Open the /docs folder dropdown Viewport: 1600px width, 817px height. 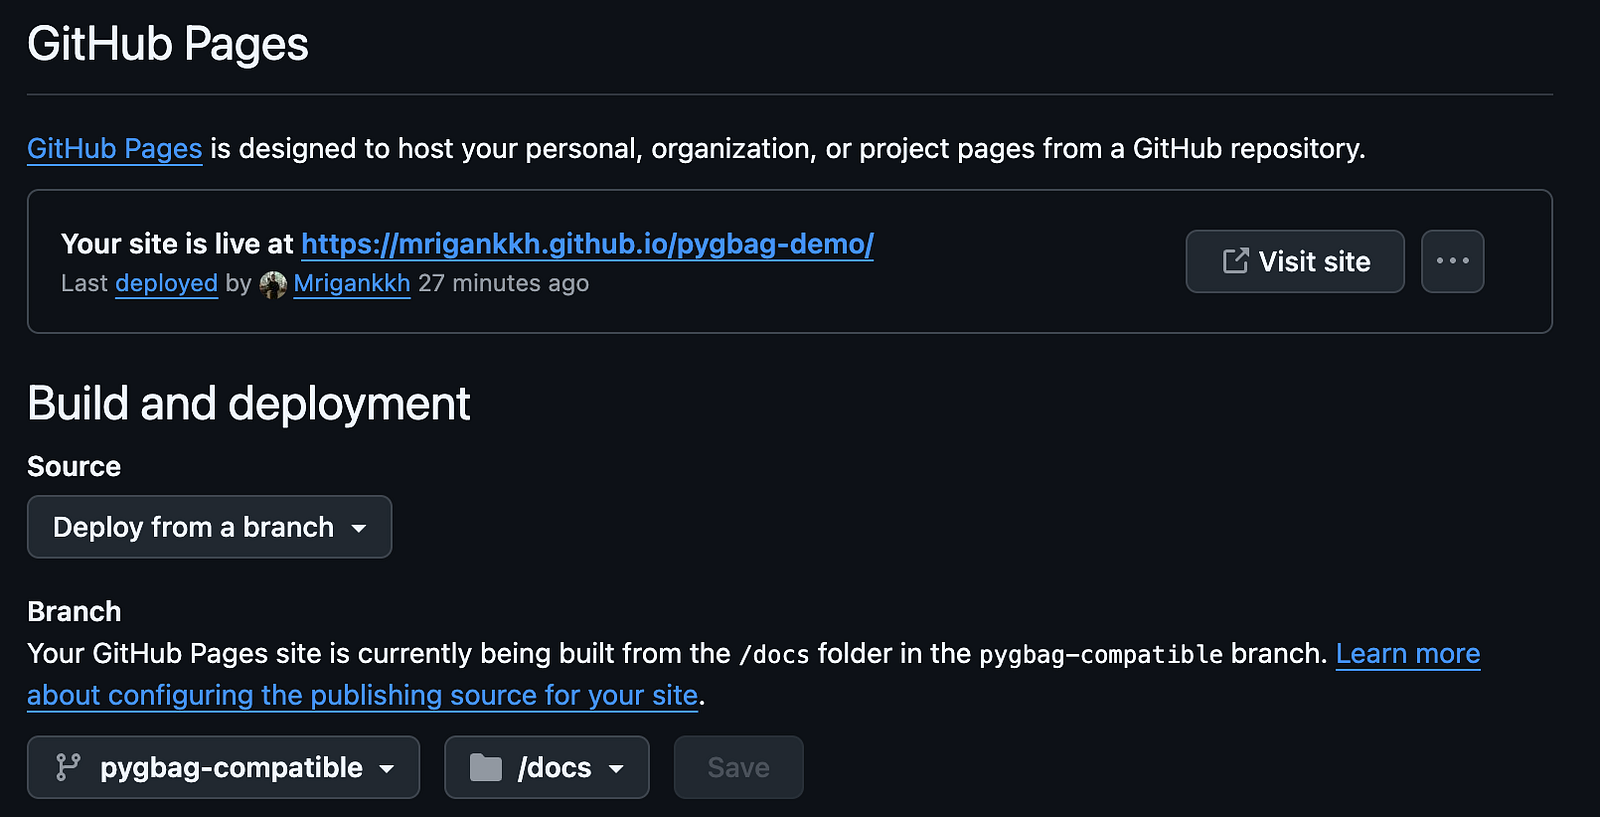coord(547,767)
